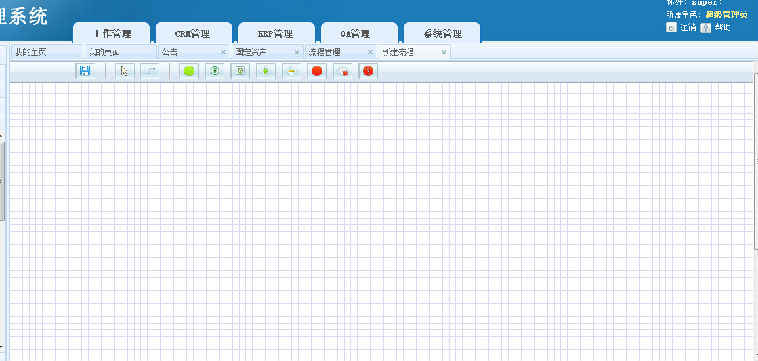Open the OA管理 tab
This screenshot has width=758, height=361.
pyautogui.click(x=359, y=33)
